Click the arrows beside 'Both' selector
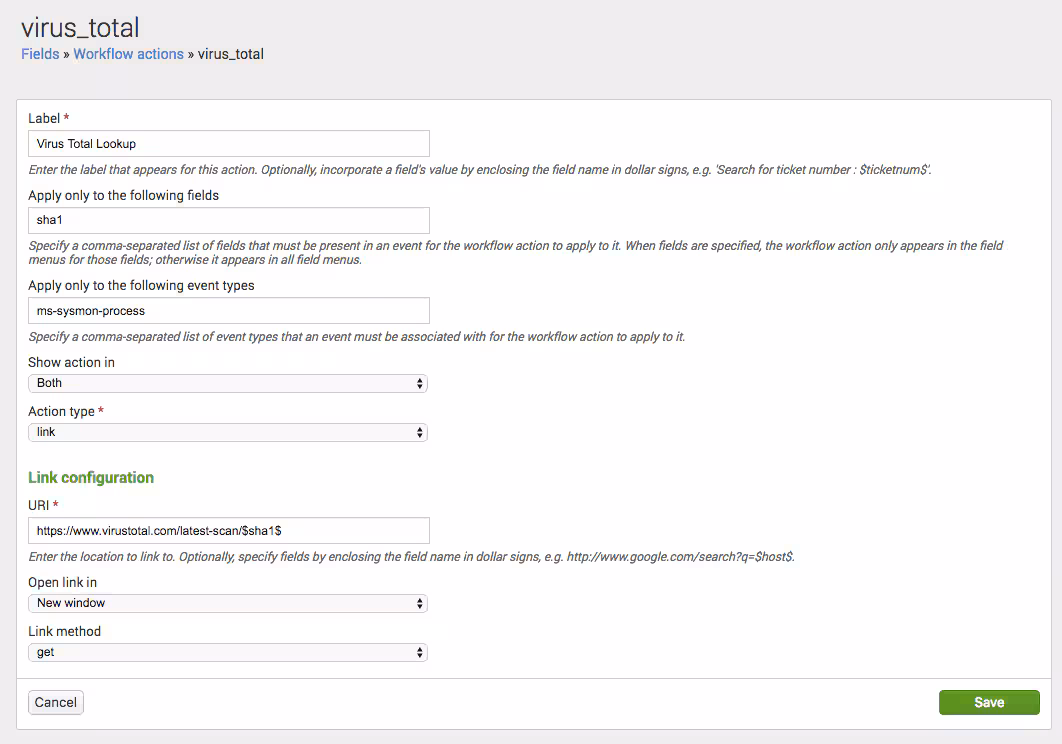Viewport: 1062px width, 744px height. click(422, 383)
